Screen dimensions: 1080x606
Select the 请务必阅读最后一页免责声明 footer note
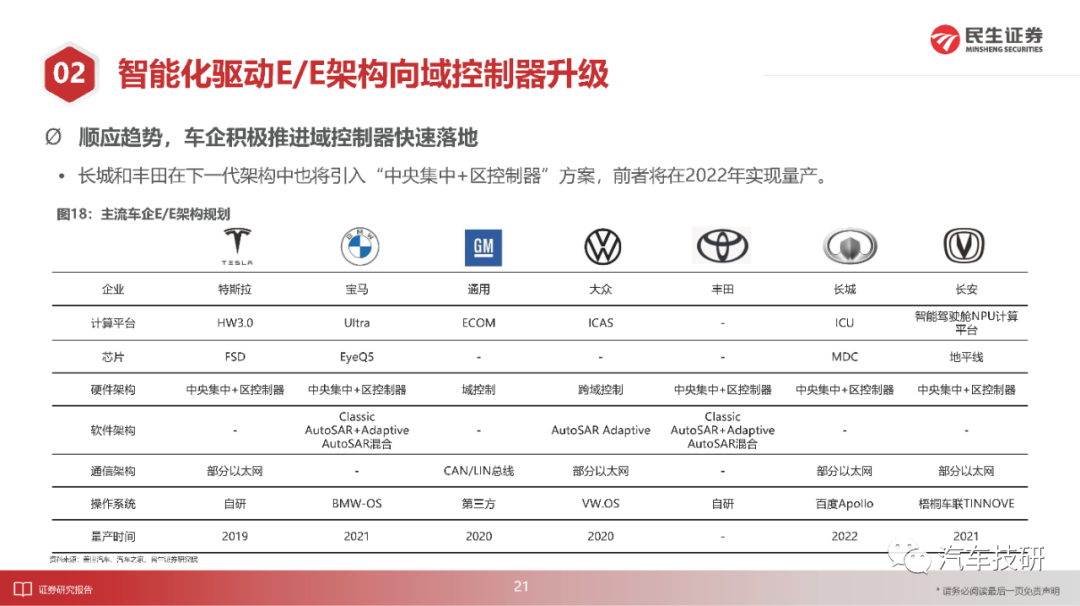(x=998, y=591)
